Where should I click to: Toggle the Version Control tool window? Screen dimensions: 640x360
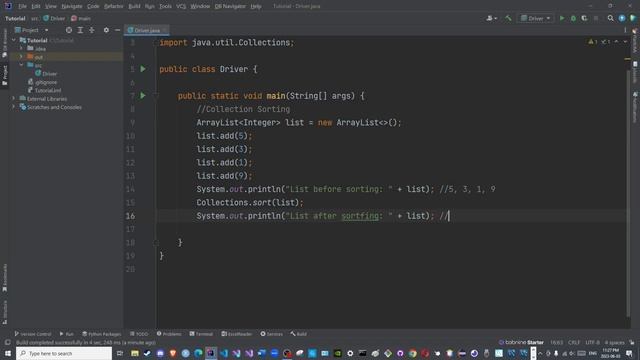(33, 334)
